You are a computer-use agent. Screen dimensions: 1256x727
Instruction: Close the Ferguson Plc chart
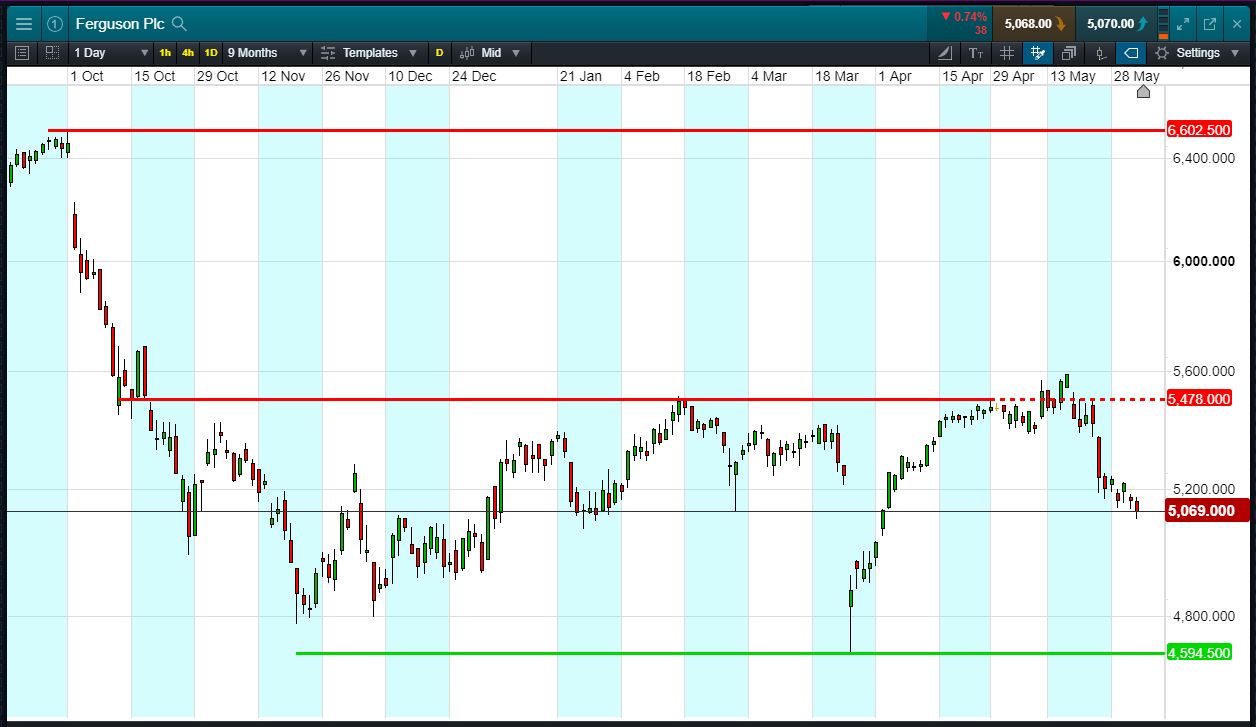point(1236,23)
